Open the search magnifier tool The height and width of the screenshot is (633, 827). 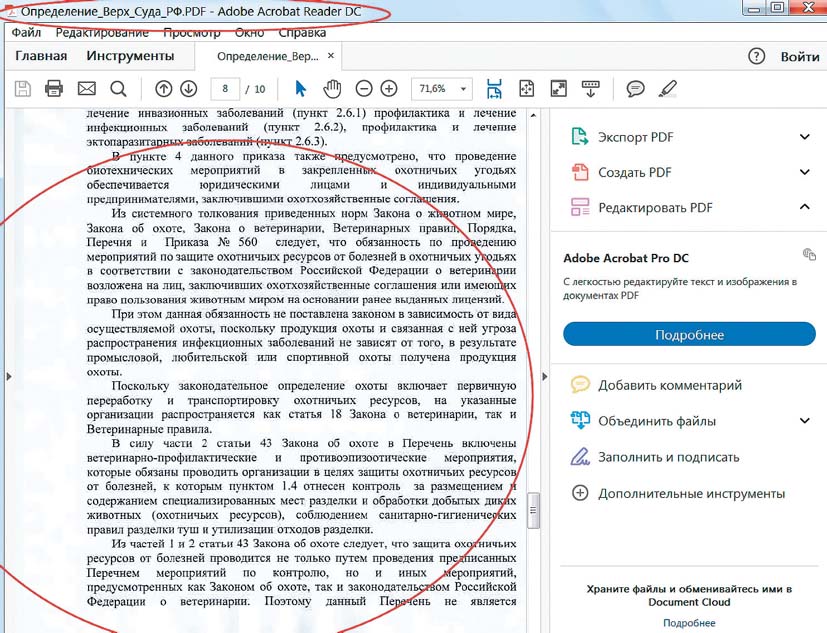(118, 89)
